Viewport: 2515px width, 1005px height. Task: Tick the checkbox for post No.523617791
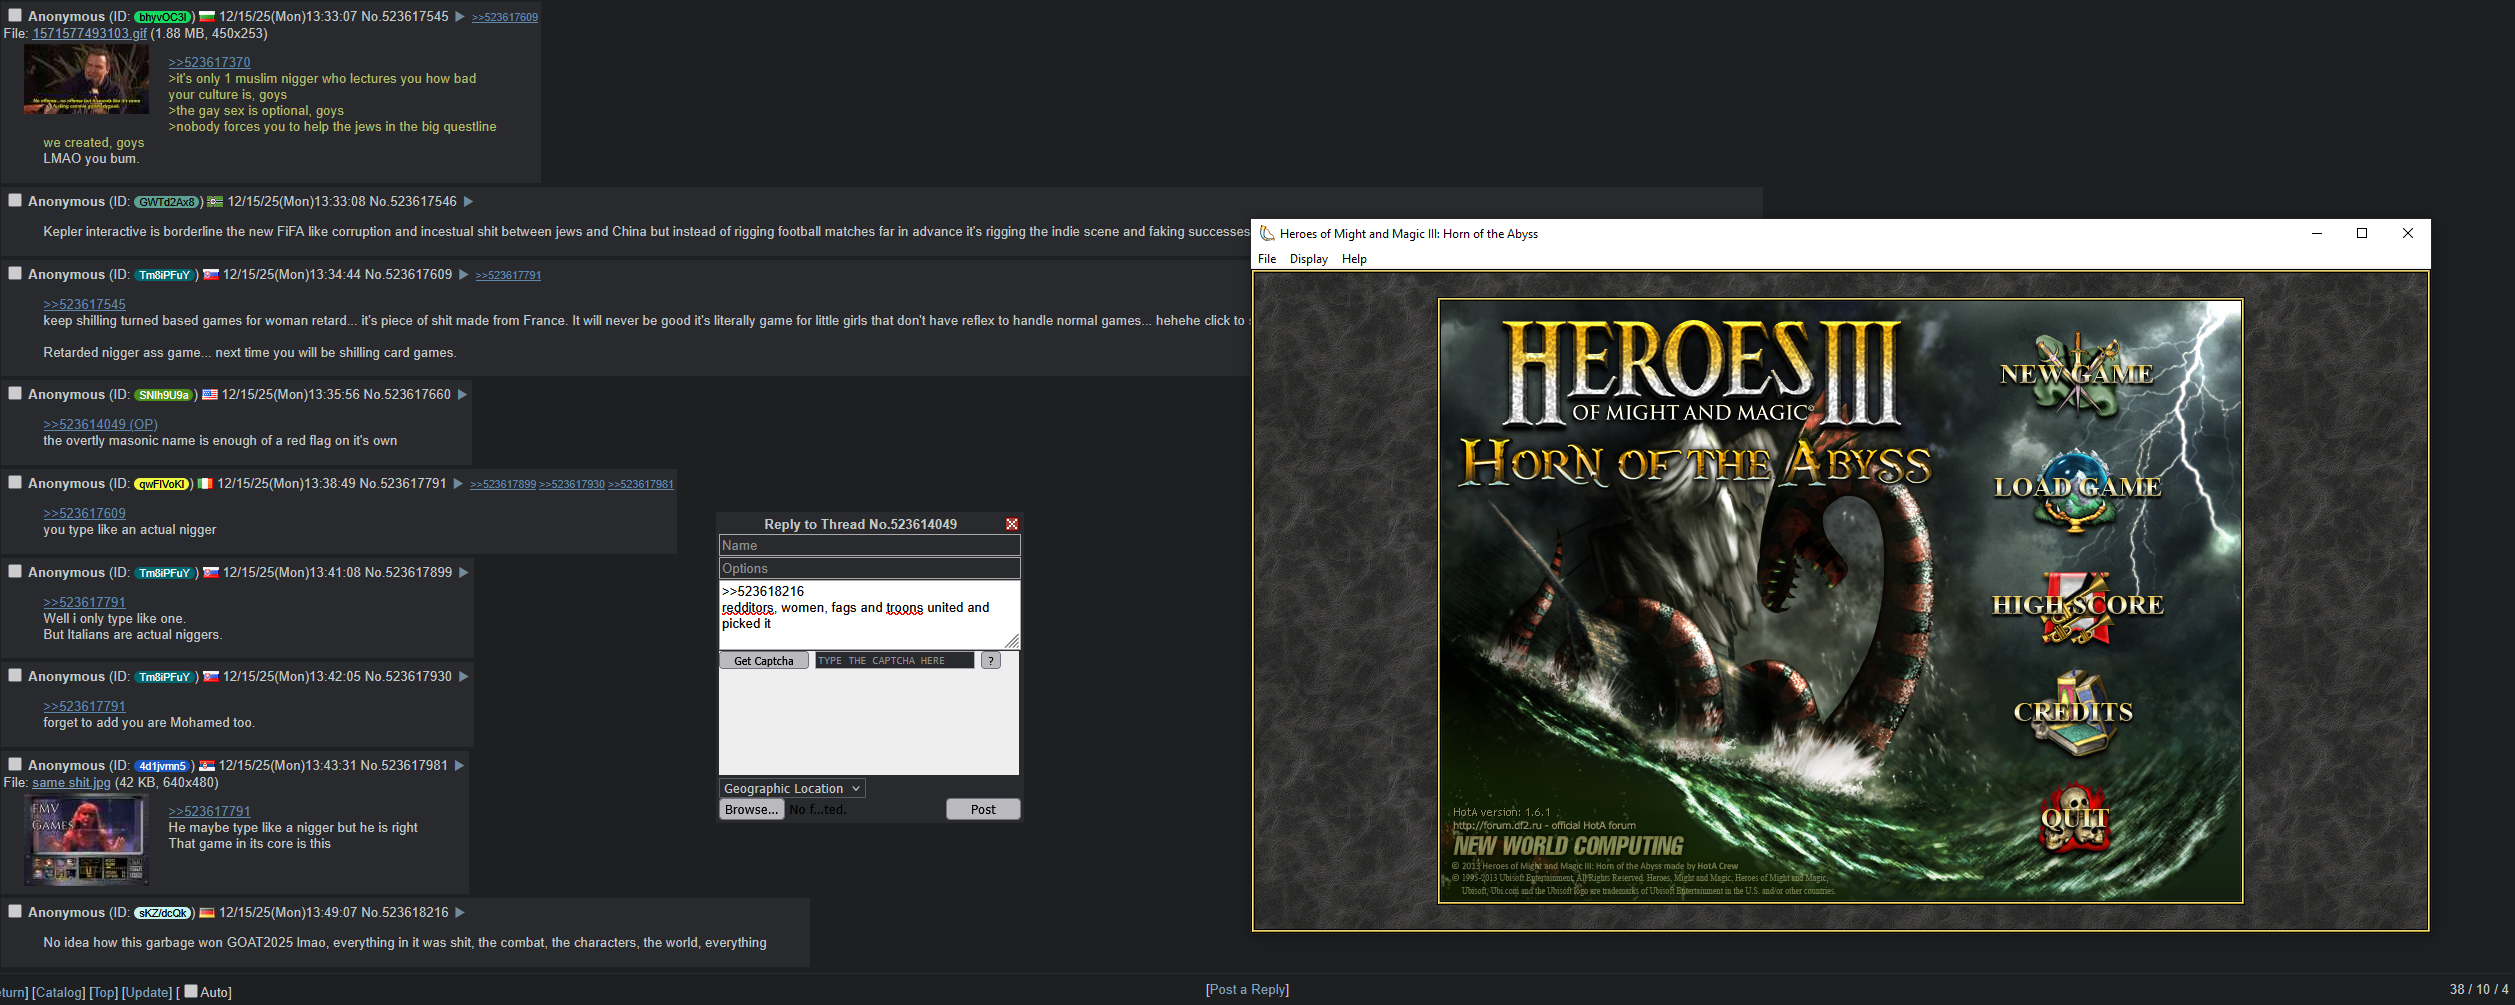click(15, 482)
